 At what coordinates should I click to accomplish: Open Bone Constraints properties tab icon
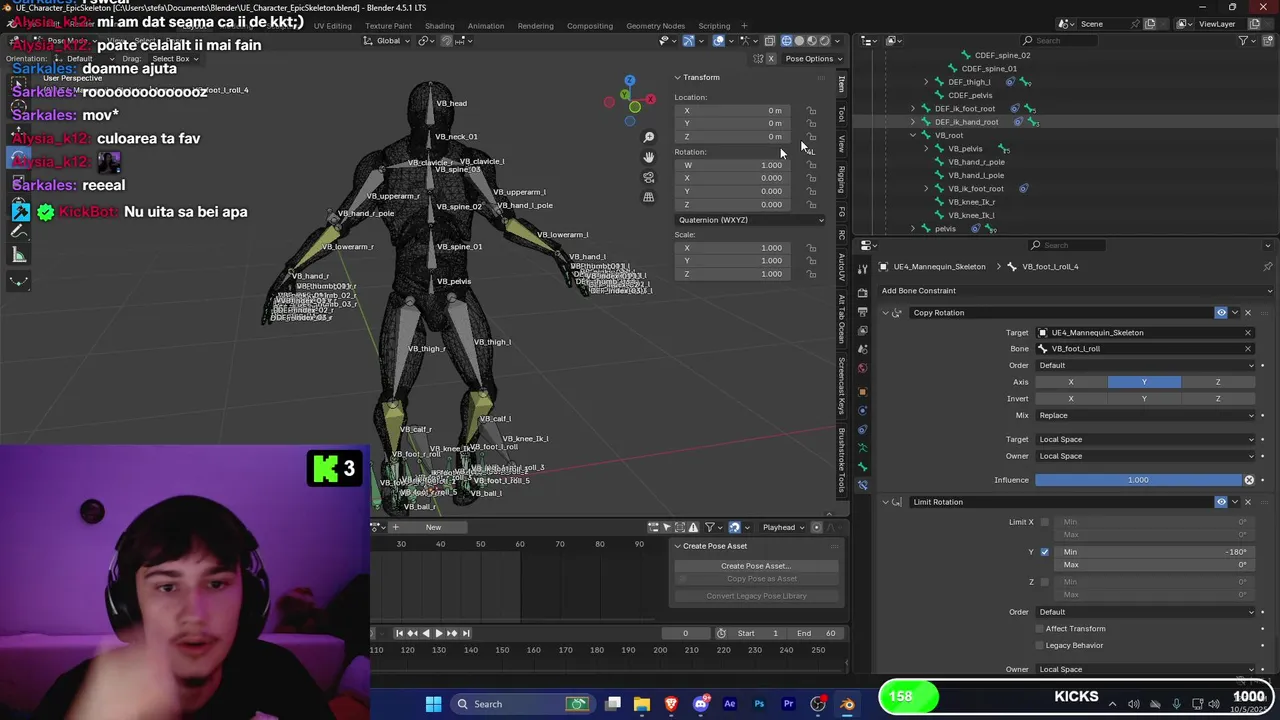click(862, 485)
